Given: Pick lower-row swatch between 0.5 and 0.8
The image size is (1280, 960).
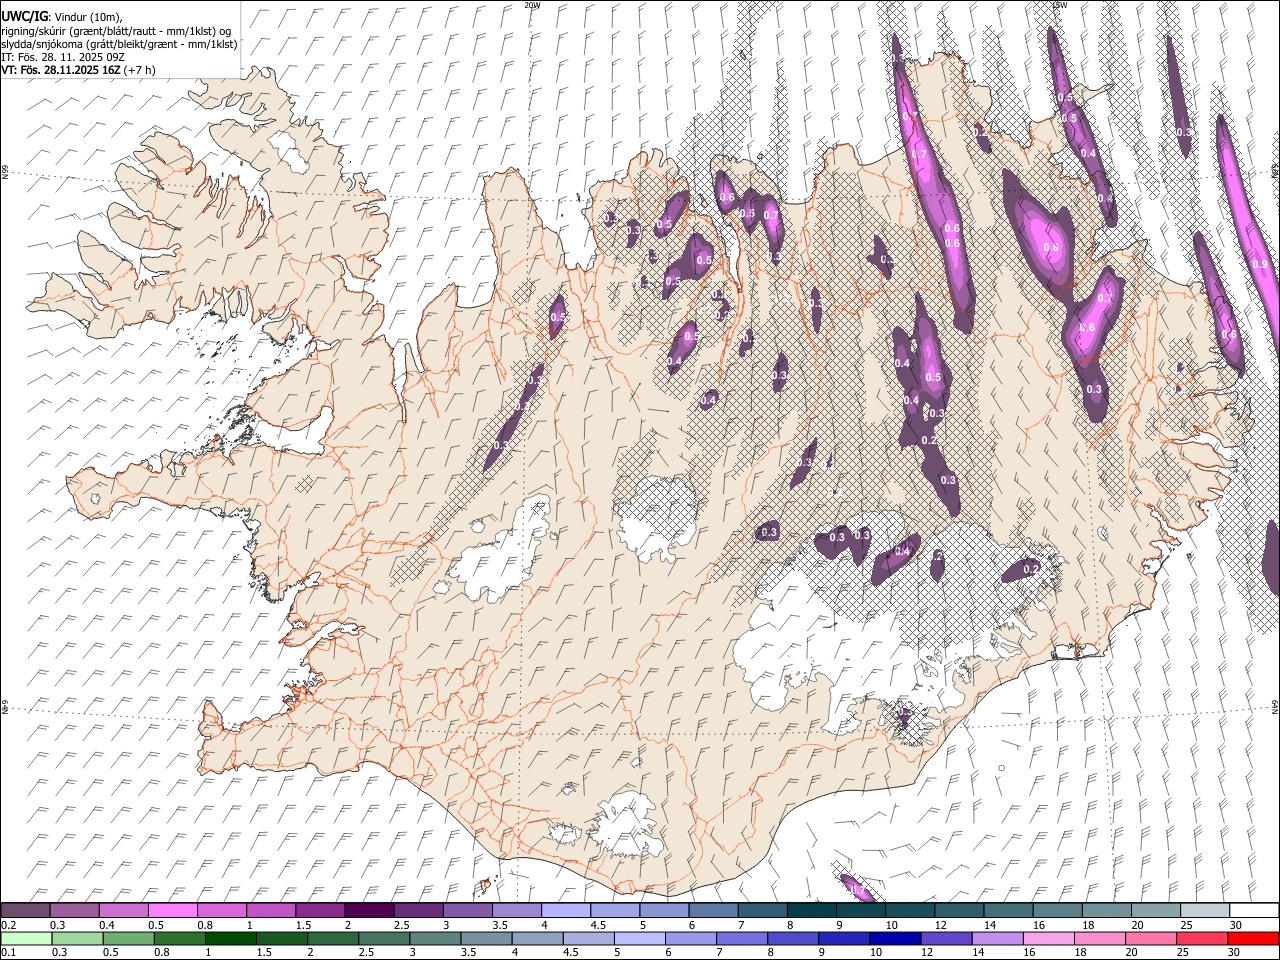Looking at the screenshot, I should (x=128, y=939).
